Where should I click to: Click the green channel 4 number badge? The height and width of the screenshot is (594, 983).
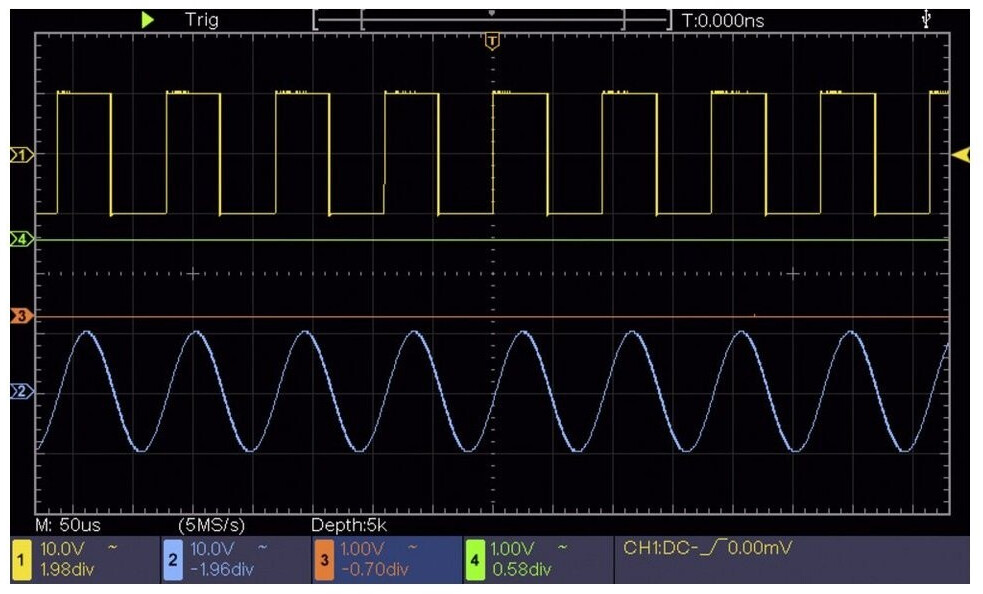(476, 561)
